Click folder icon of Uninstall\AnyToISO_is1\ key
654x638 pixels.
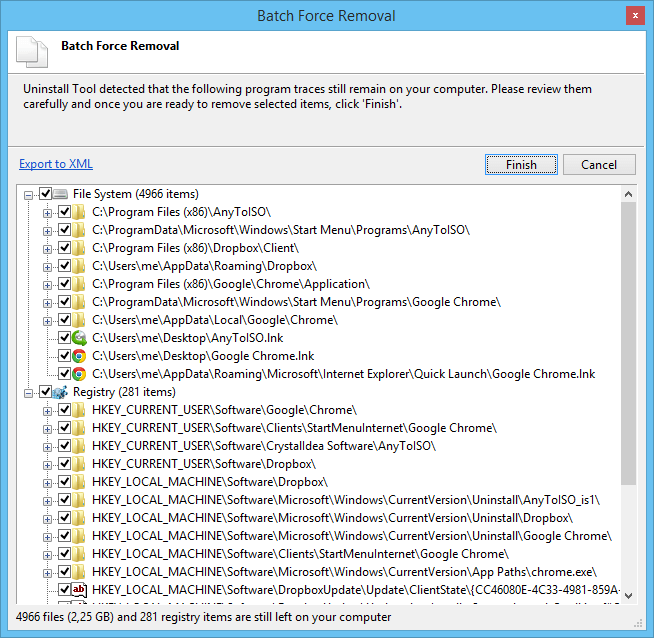[79, 500]
